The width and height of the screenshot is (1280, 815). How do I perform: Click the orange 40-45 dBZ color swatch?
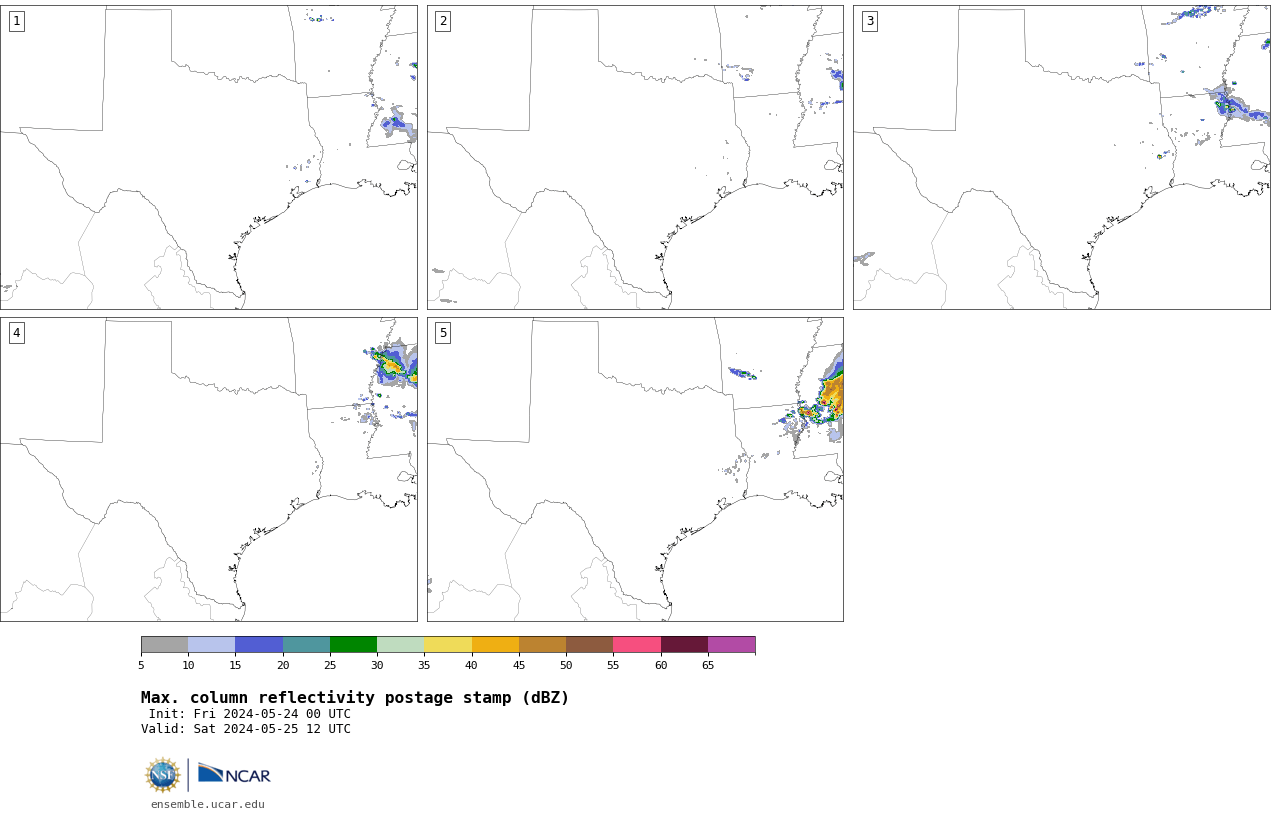[x=495, y=644]
